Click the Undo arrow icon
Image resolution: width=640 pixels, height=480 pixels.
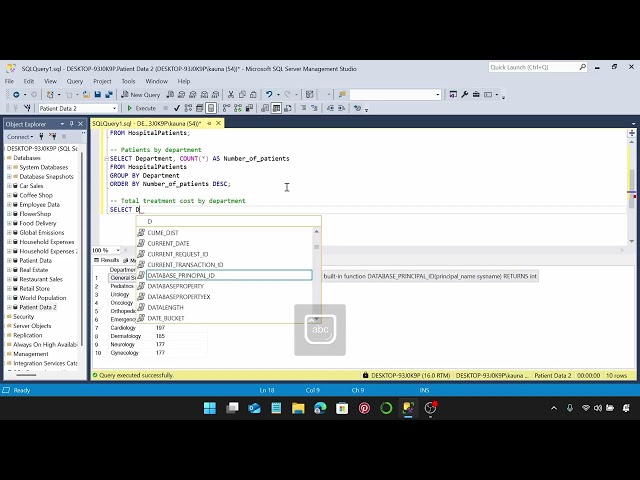point(269,95)
